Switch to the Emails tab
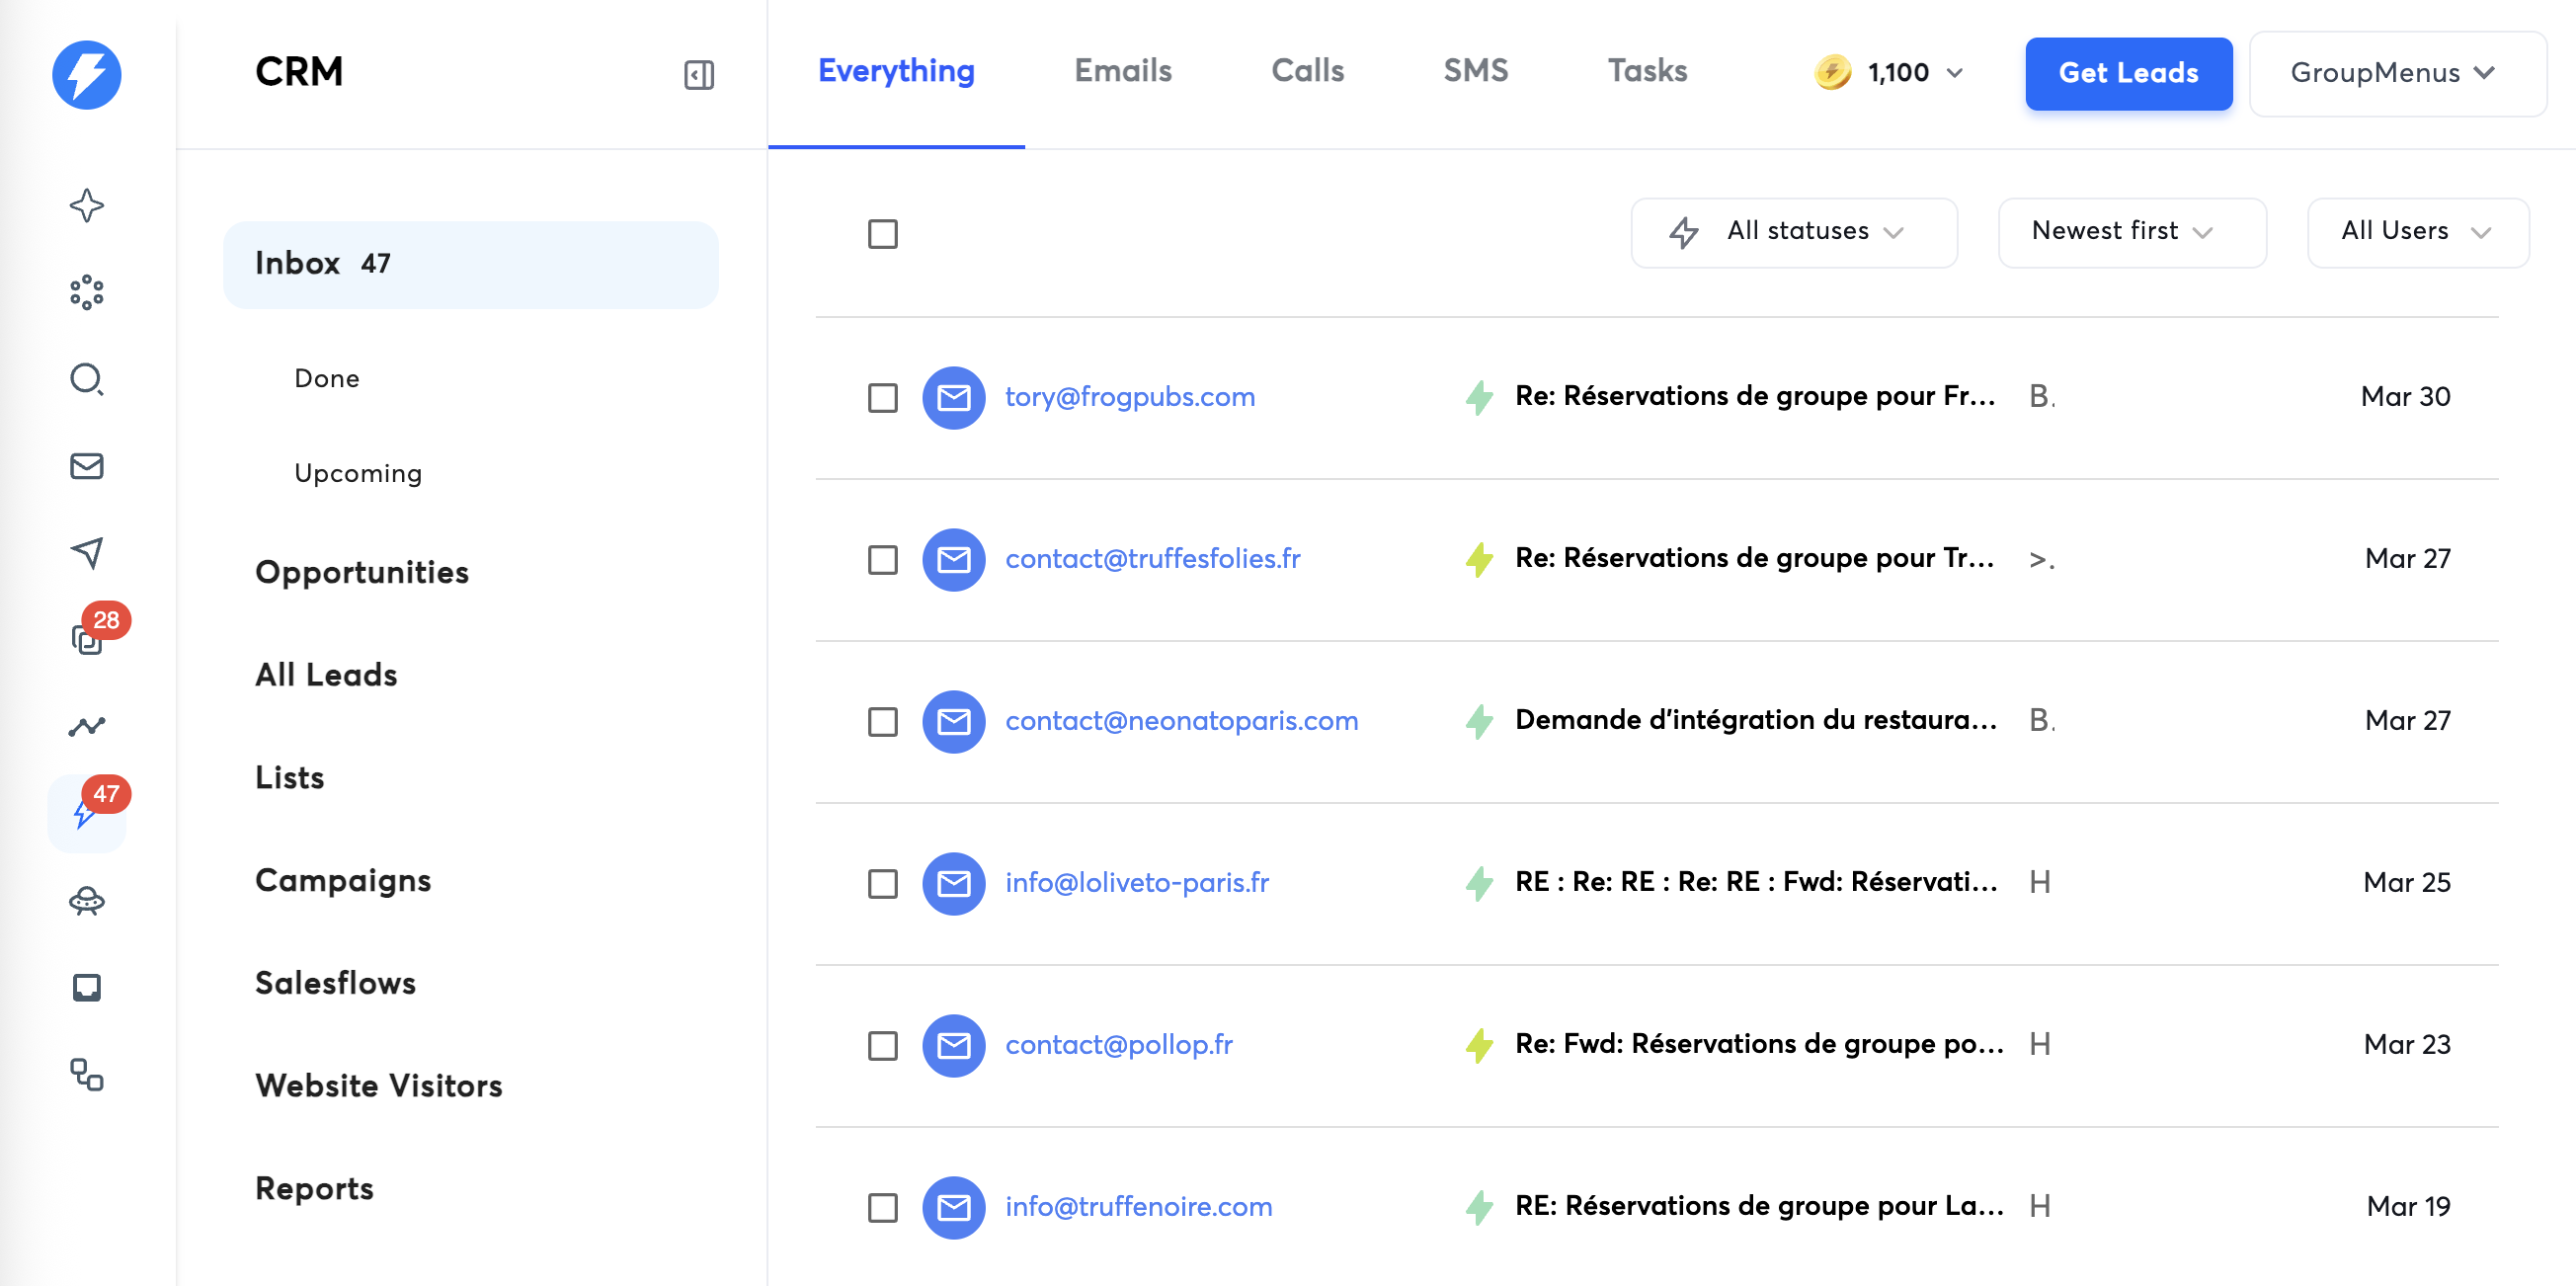The height and width of the screenshot is (1286, 2576). pos(1122,71)
